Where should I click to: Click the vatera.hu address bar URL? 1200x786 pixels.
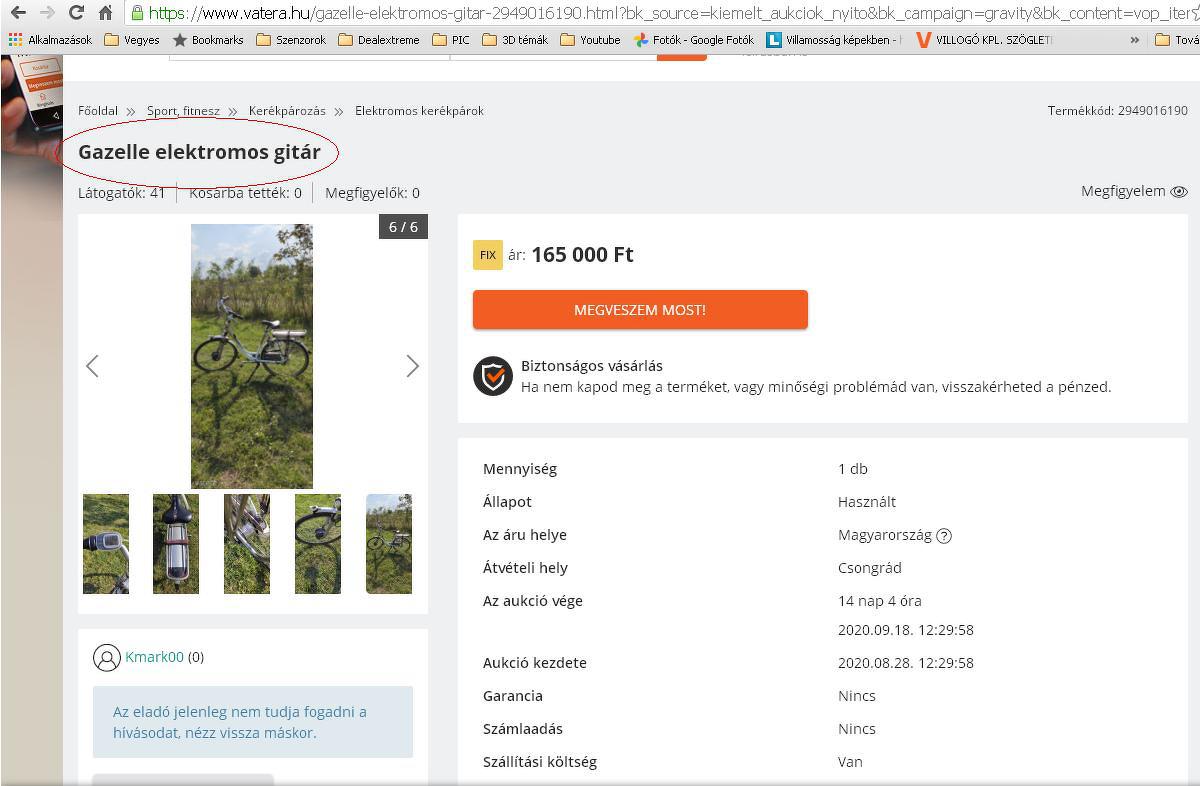pyautogui.click(x=672, y=13)
